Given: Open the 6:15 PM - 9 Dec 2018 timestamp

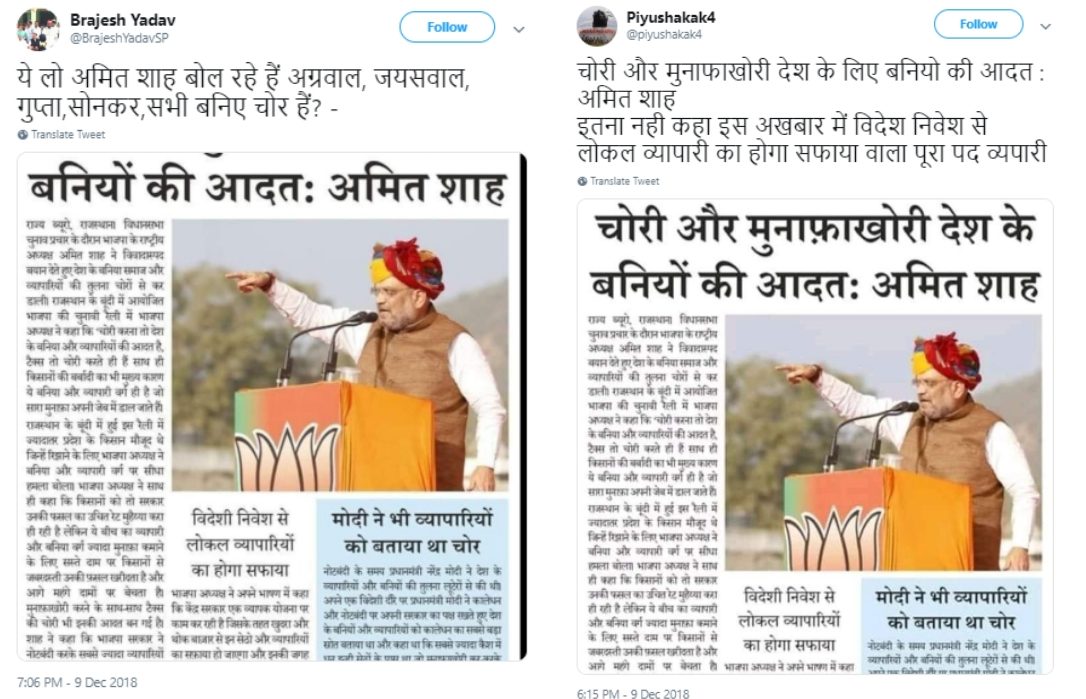Looking at the screenshot, I should click(x=633, y=693).
